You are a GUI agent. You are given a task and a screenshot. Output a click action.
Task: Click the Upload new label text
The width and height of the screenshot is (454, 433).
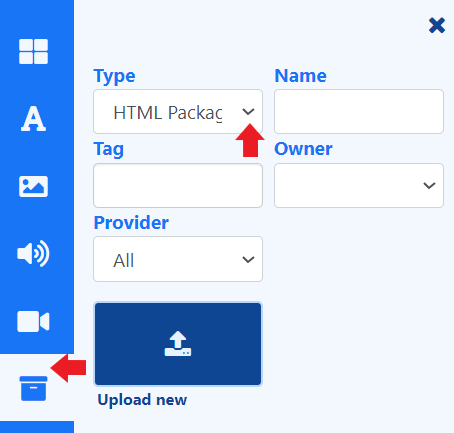point(142,400)
